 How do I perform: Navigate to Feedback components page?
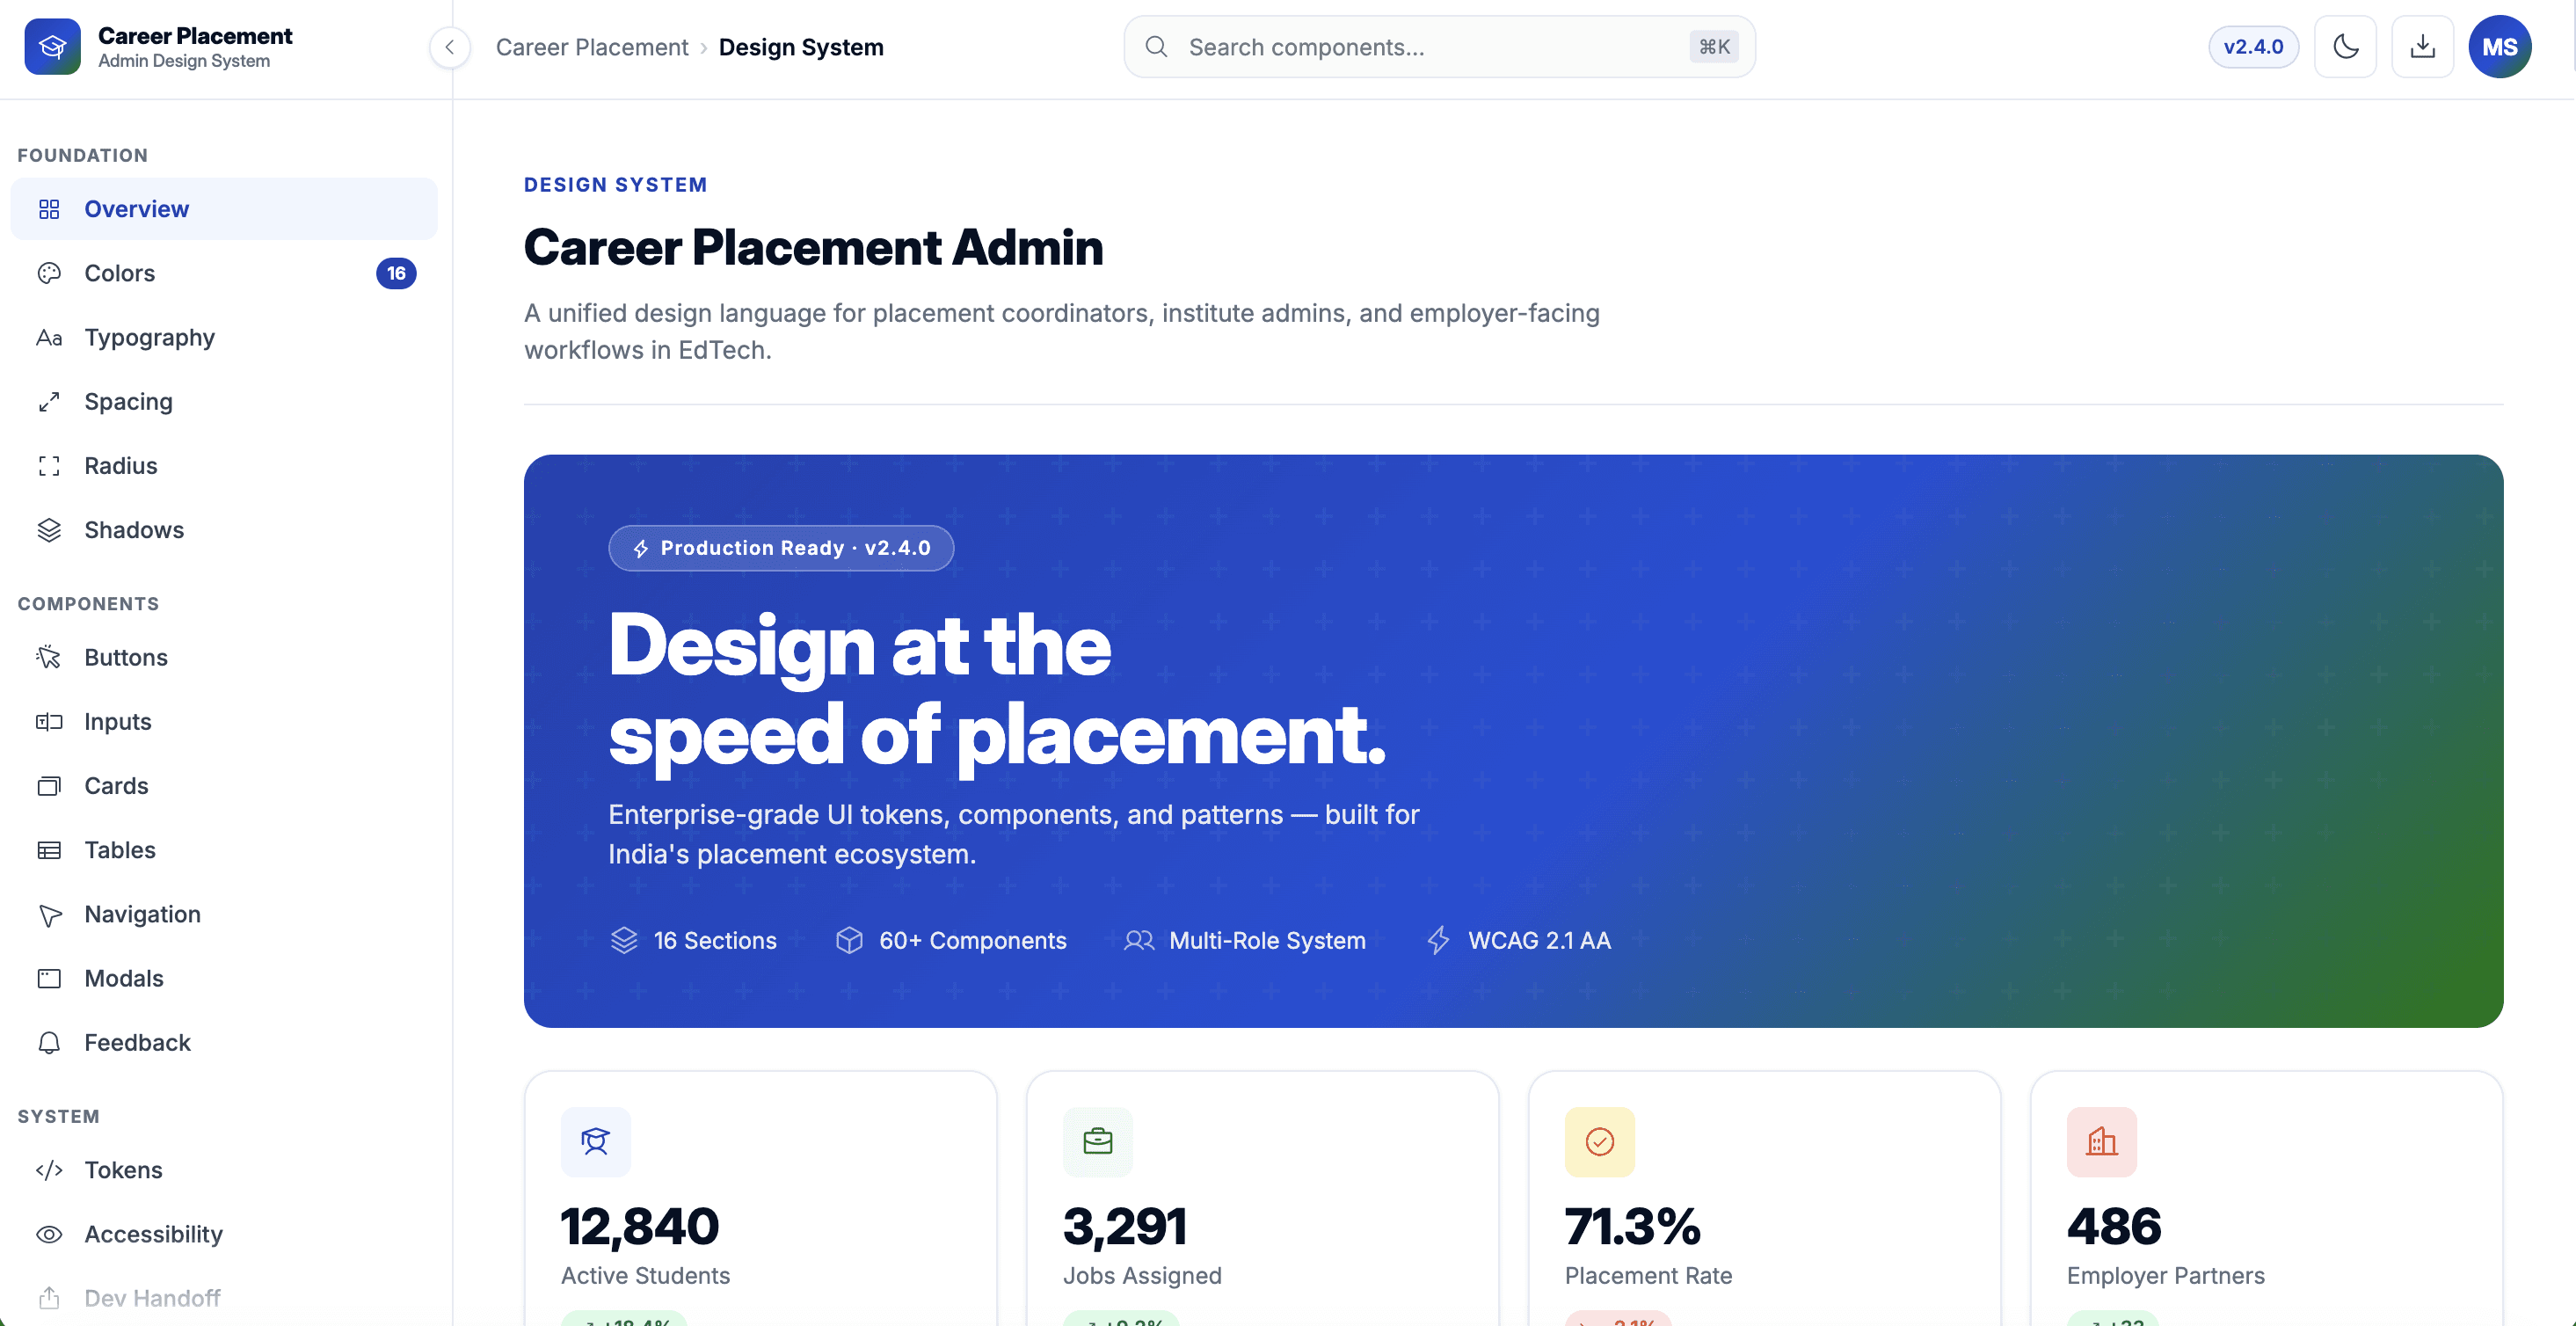coord(224,1042)
